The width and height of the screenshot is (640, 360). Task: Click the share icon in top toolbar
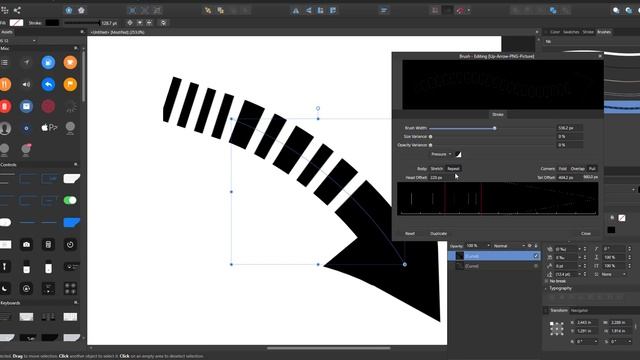pos(17,10)
